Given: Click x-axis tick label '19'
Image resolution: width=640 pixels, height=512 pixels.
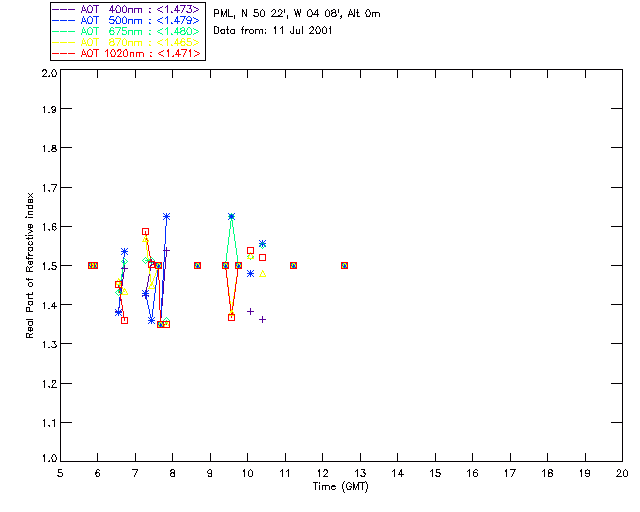Looking at the screenshot, I should tap(585, 473).
